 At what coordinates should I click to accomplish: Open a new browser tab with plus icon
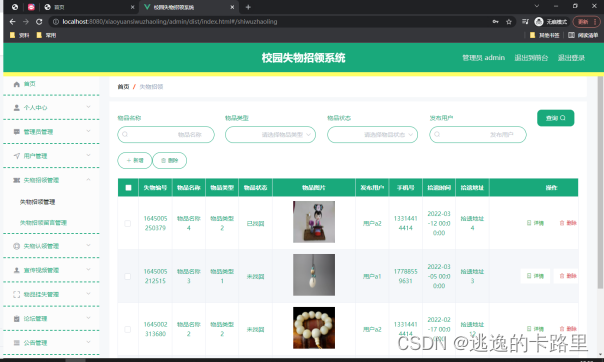click(248, 7)
